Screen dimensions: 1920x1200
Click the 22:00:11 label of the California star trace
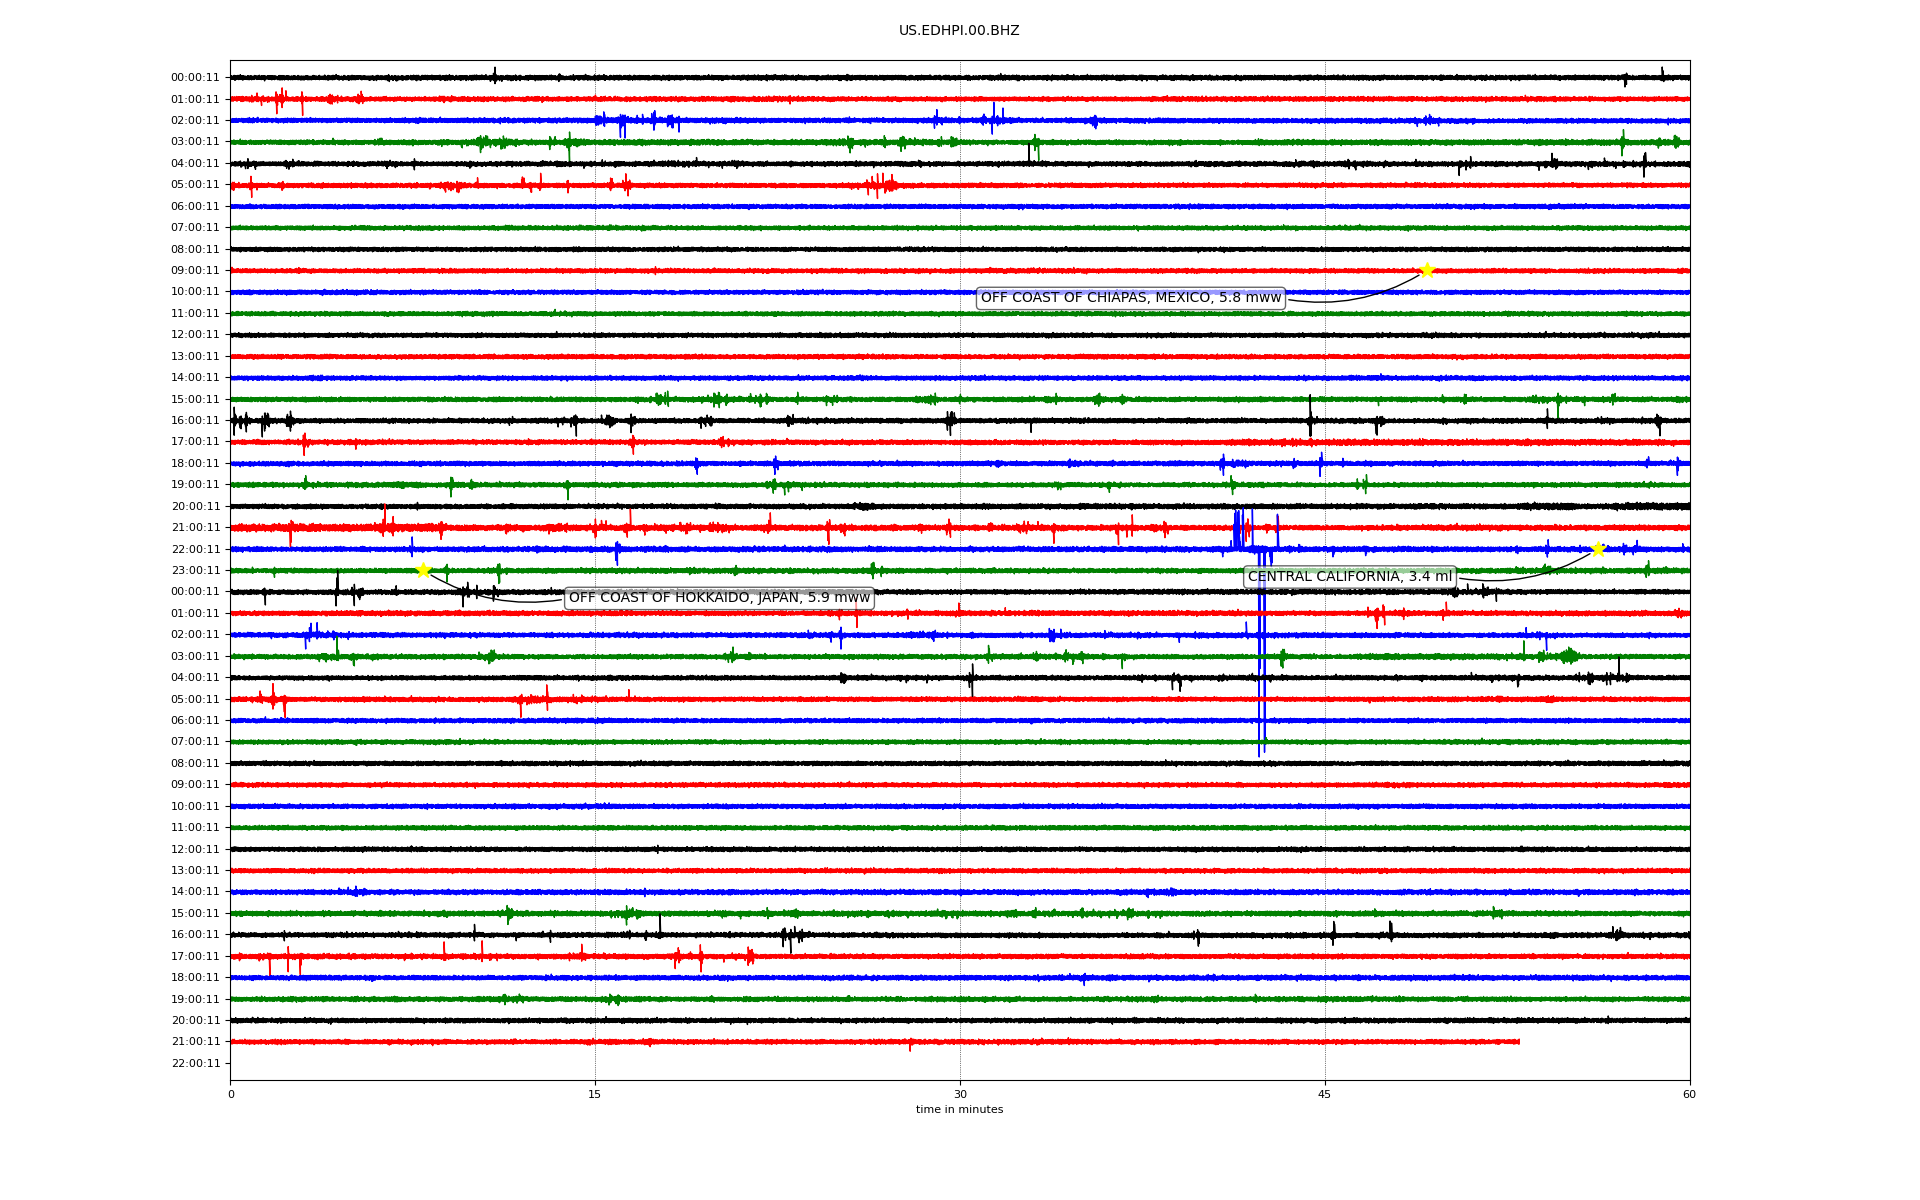click(x=195, y=550)
